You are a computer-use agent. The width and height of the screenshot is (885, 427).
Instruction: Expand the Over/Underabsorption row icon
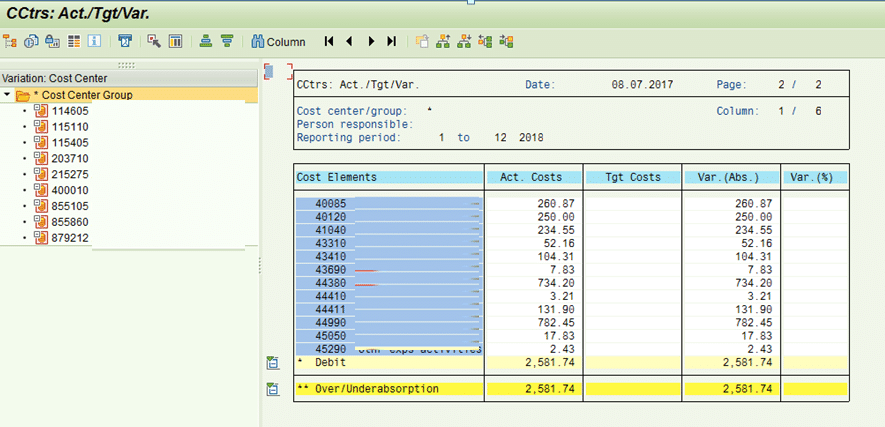point(272,389)
